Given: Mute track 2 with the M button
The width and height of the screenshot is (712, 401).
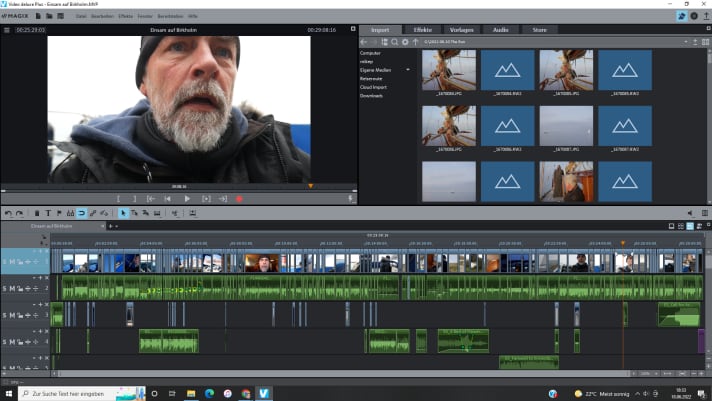Looking at the screenshot, I should pos(13,288).
